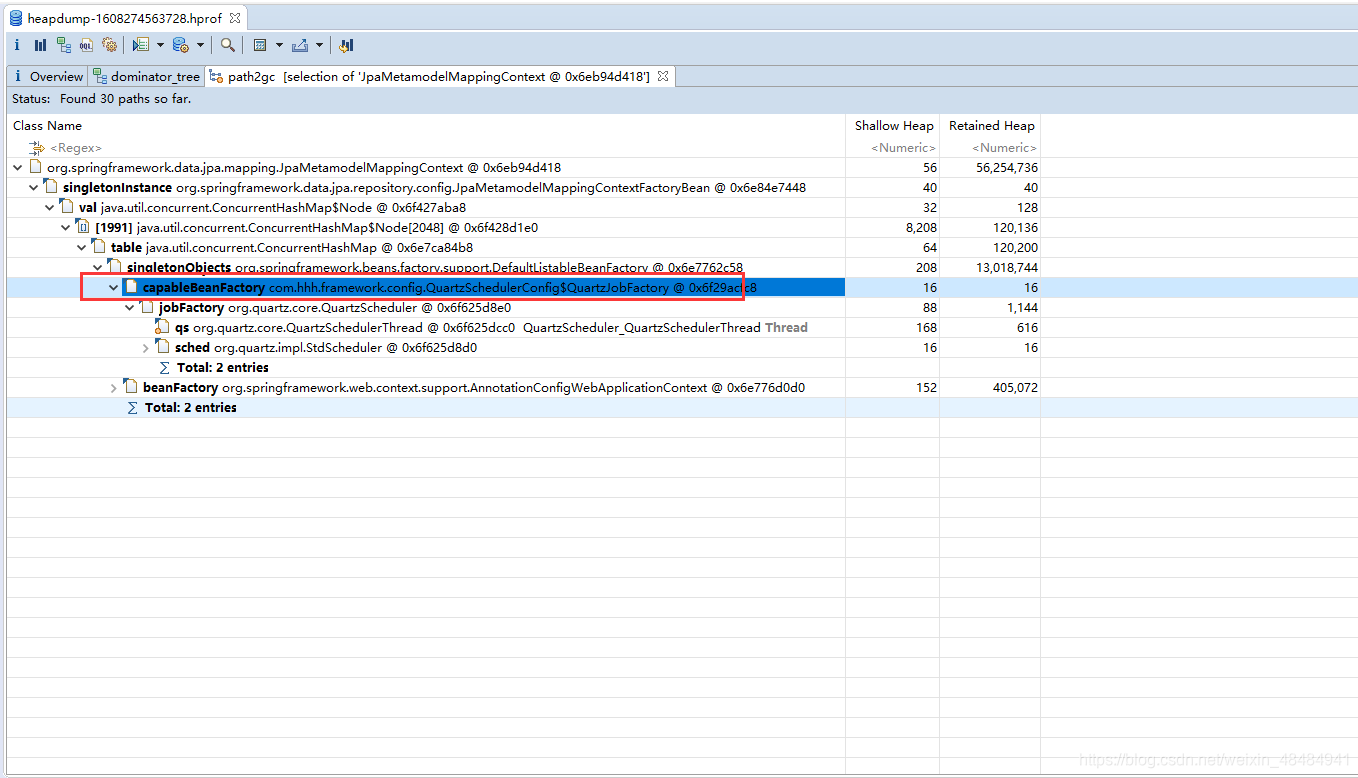
Task: Click the Class Name <Regex> filter field
Action: (x=426, y=148)
